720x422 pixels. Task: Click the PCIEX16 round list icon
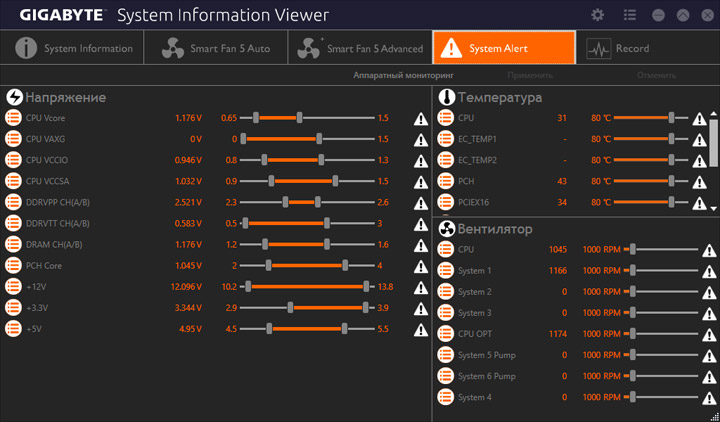(x=445, y=202)
